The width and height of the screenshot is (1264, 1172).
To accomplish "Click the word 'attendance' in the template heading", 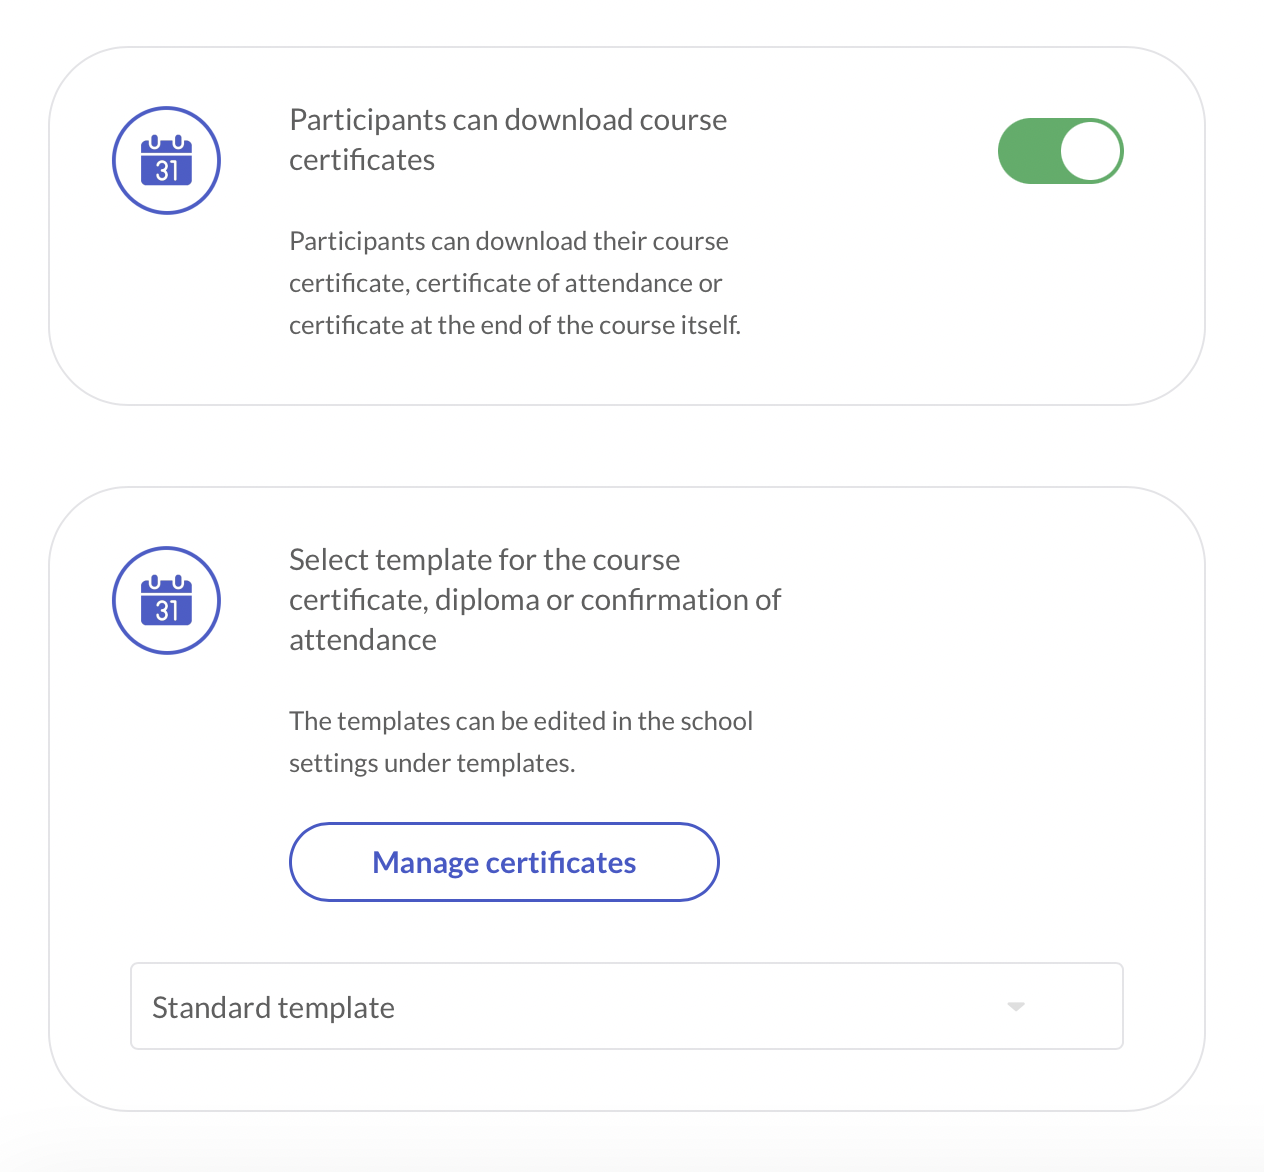I will [363, 640].
